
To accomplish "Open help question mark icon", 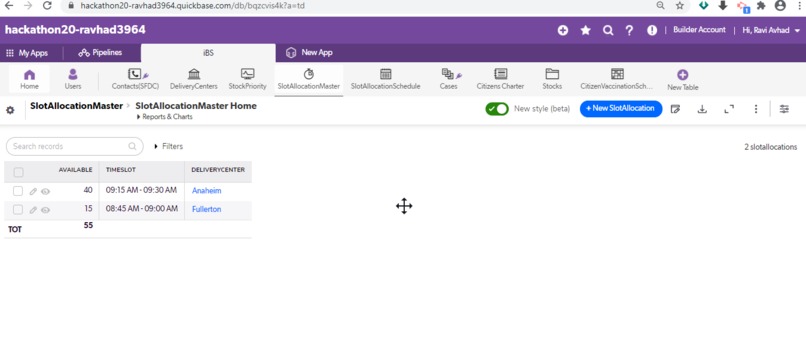I will coord(629,30).
